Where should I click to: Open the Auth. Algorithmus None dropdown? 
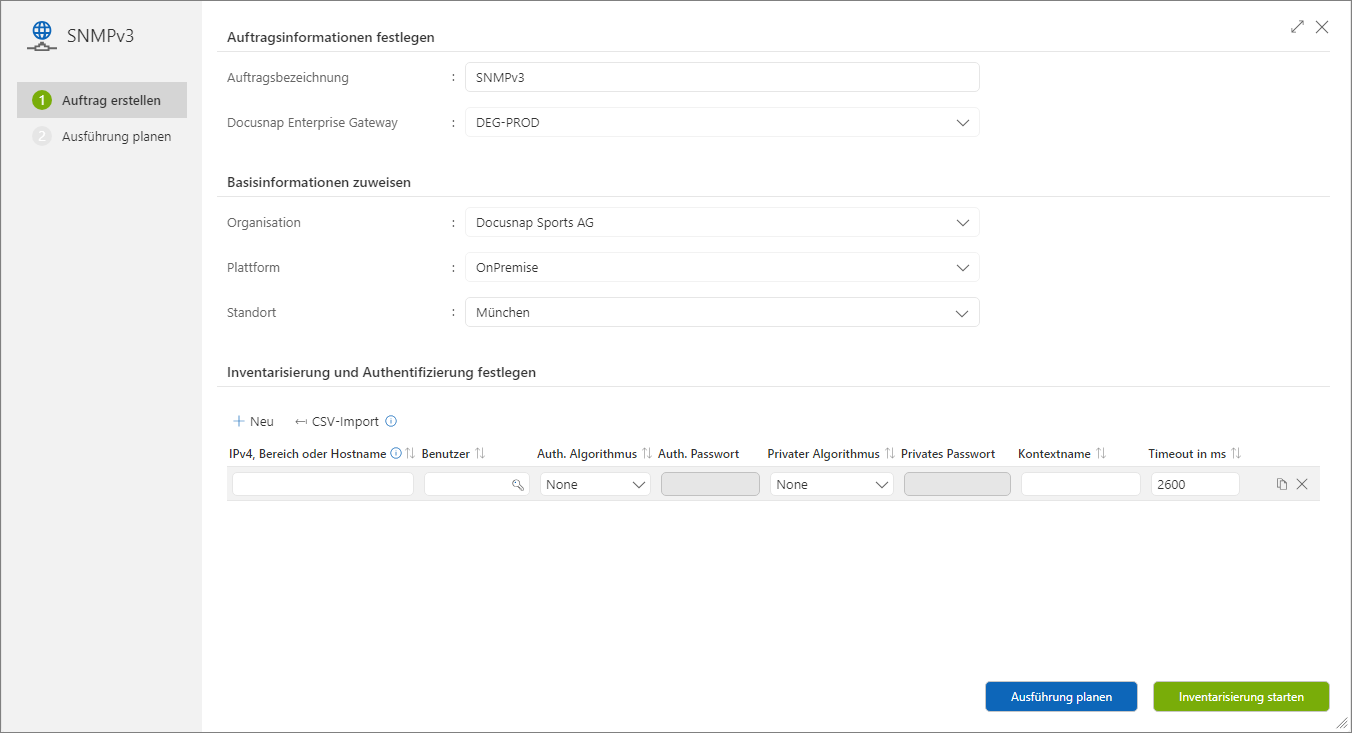(x=596, y=485)
